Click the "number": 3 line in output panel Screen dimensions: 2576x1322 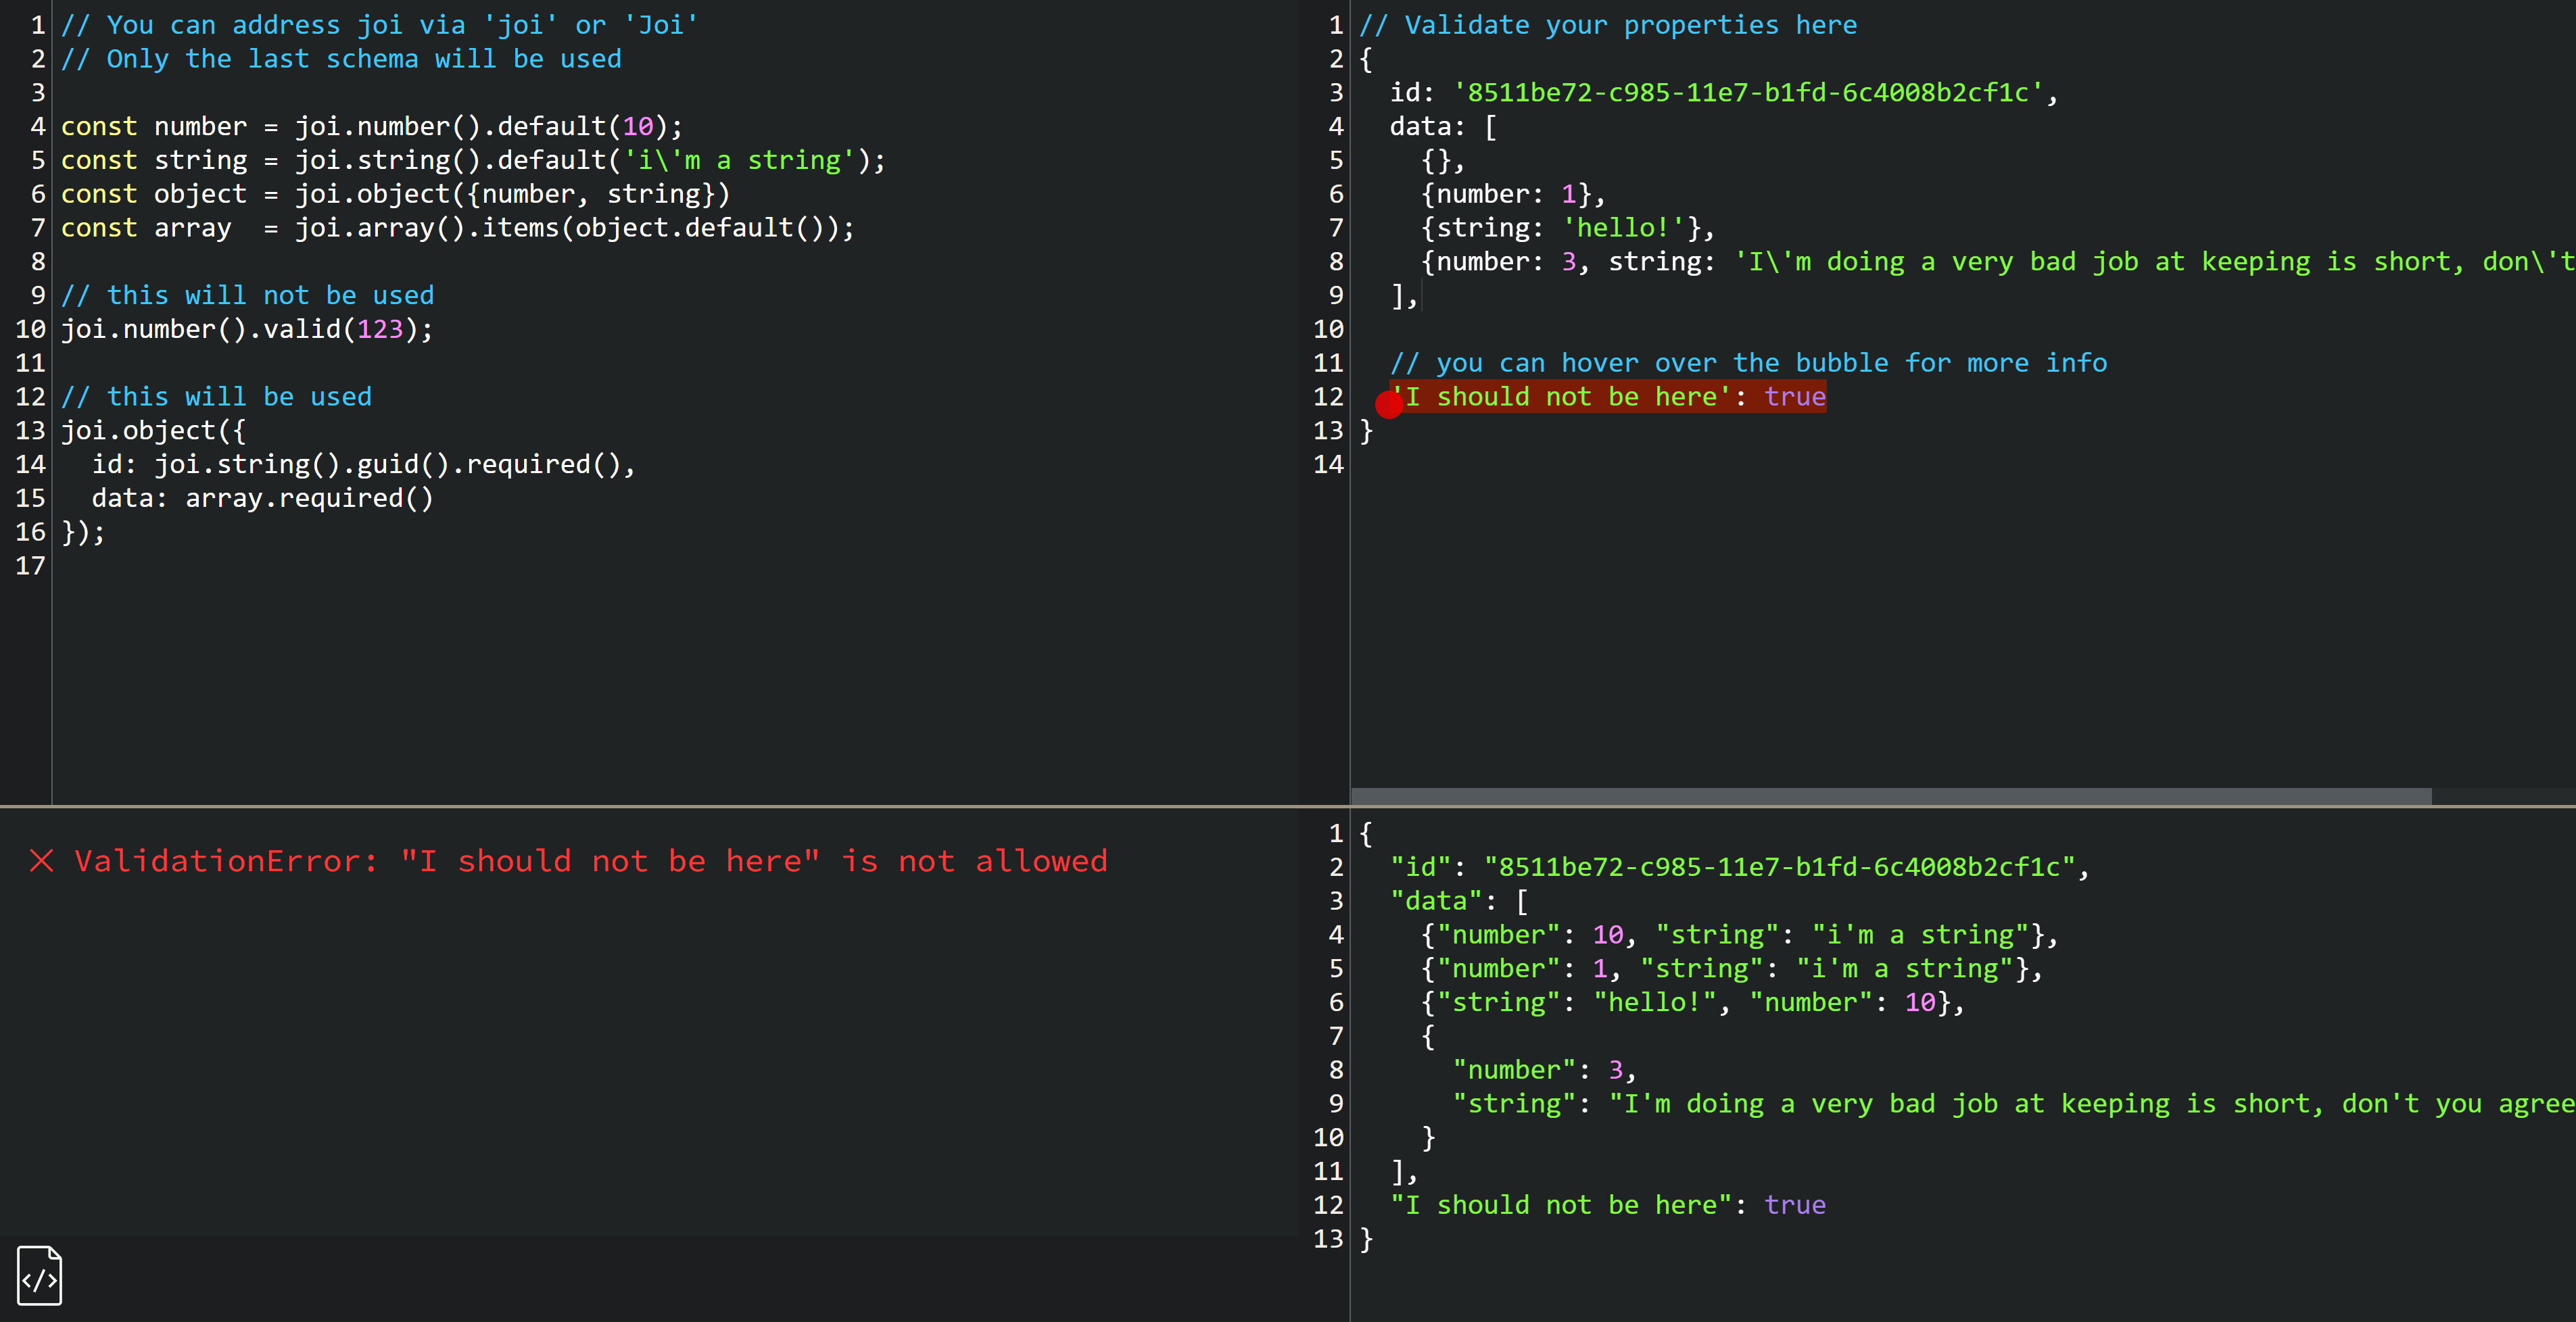(1543, 1070)
